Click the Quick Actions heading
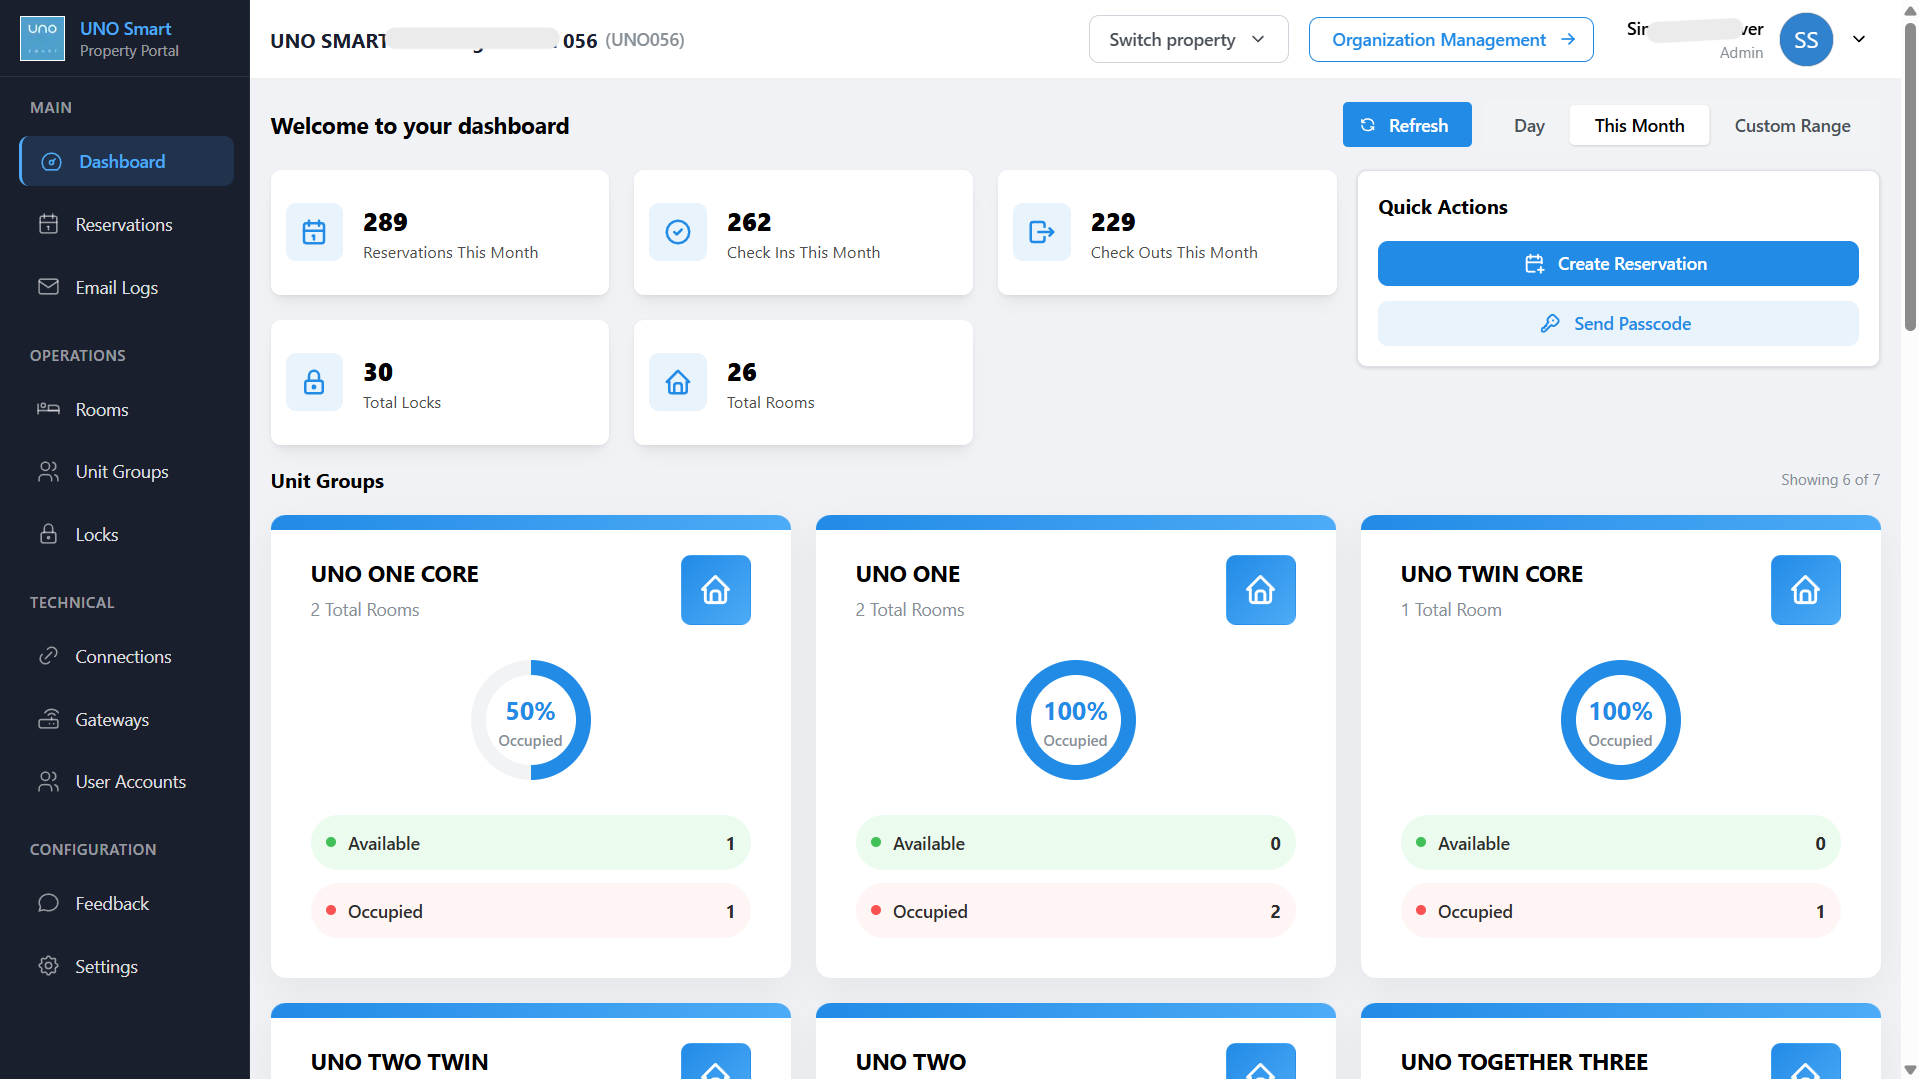1919x1079 pixels. 1443,207
